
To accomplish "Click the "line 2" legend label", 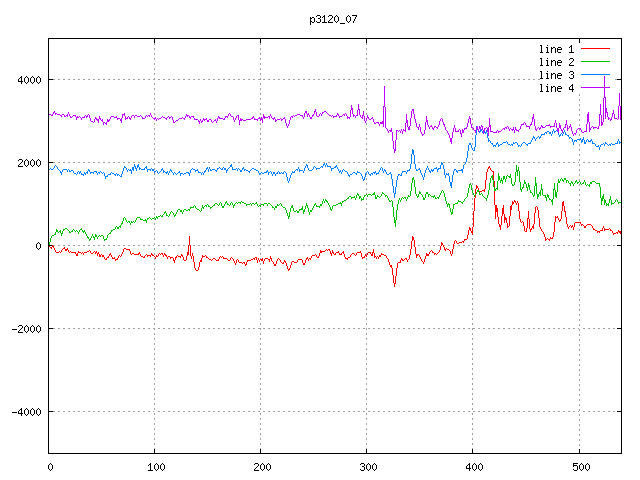I will (x=556, y=62).
